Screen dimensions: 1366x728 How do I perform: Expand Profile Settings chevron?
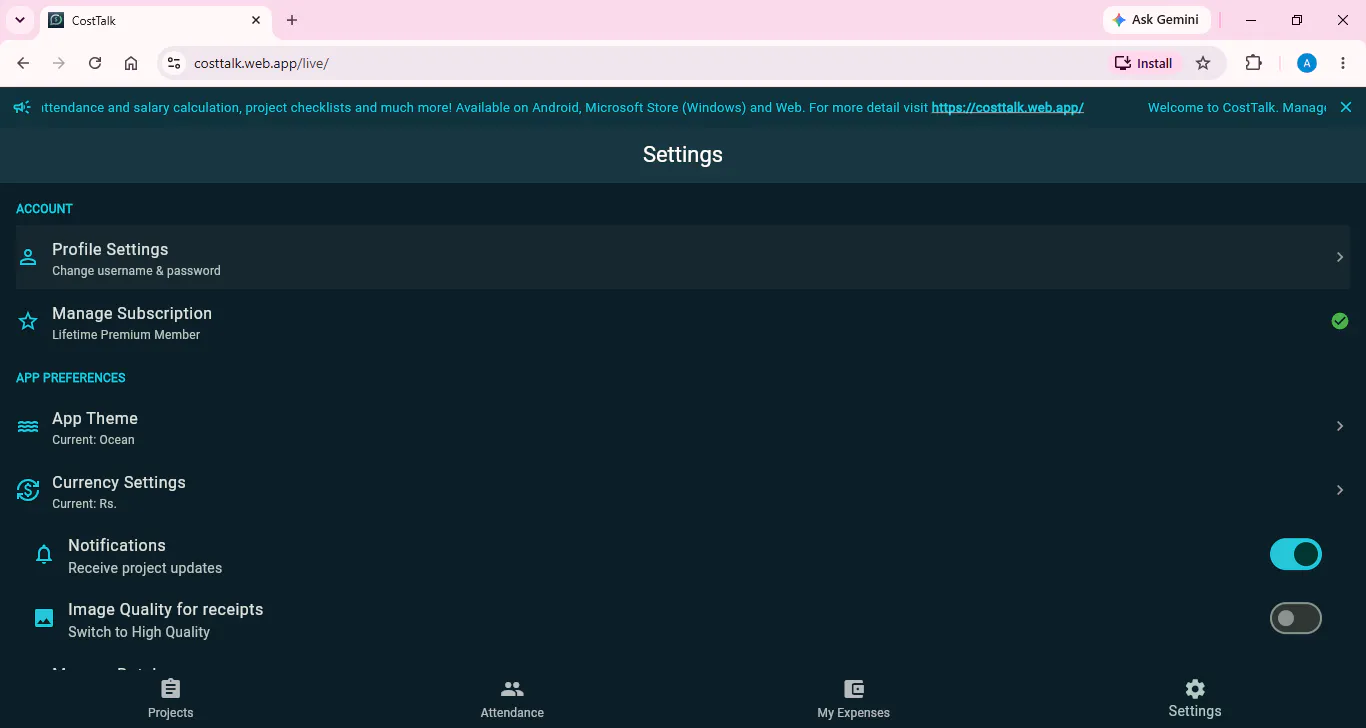1340,257
